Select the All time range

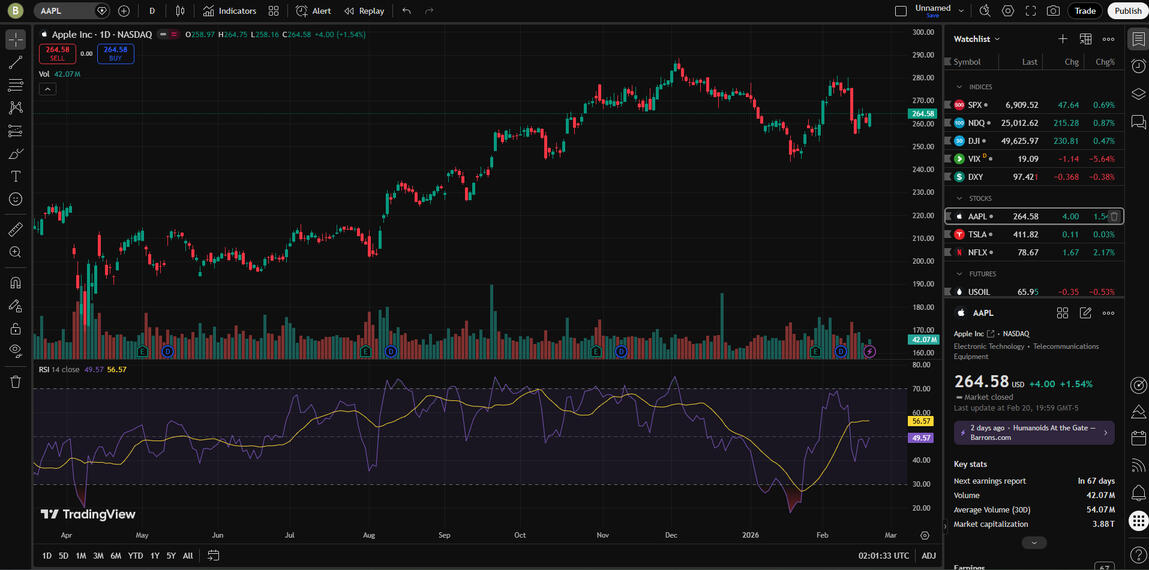188,555
